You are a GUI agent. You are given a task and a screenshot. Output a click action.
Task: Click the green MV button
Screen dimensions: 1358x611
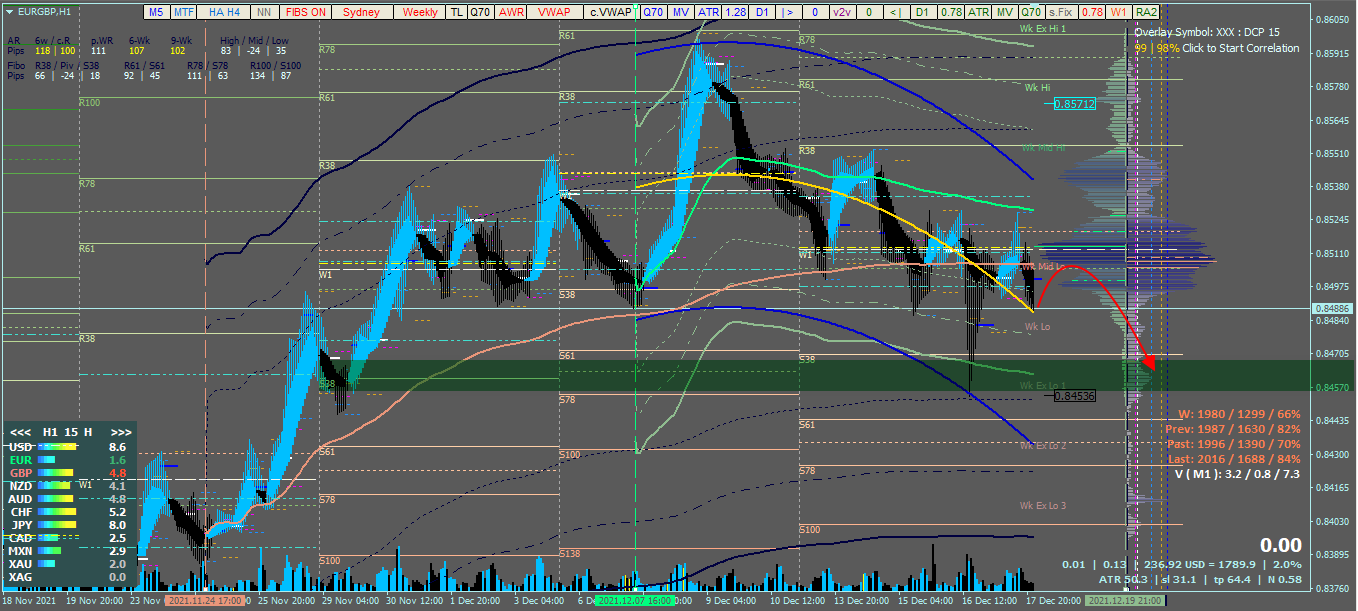1004,12
